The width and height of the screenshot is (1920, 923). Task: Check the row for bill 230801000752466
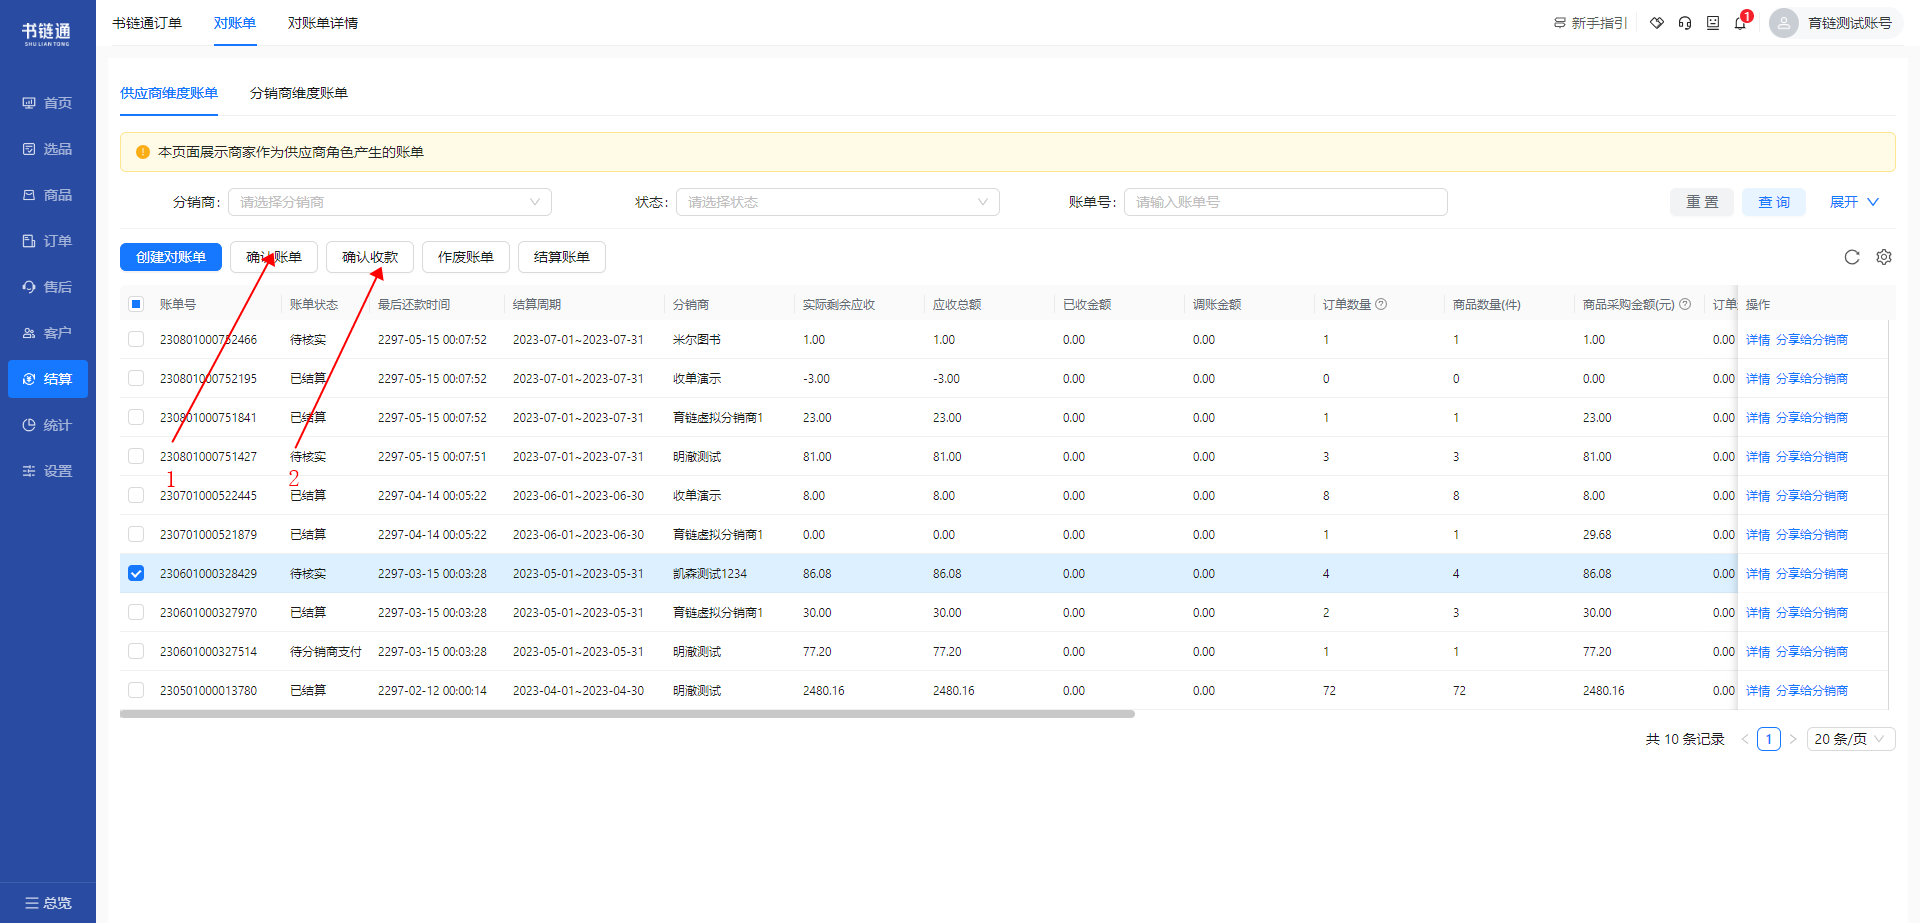tap(136, 340)
